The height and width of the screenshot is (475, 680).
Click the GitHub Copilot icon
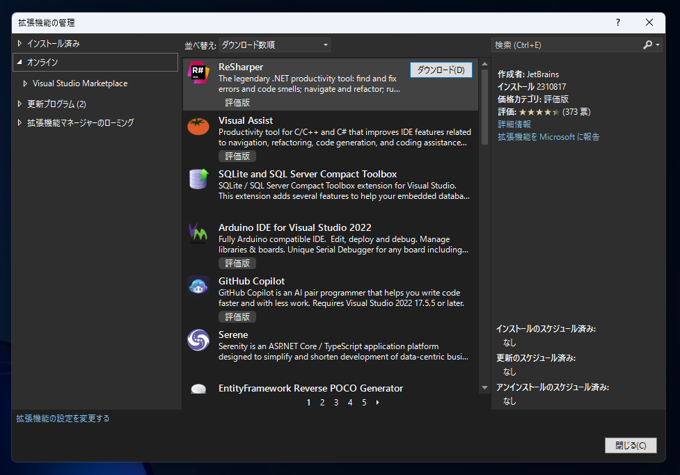point(198,286)
